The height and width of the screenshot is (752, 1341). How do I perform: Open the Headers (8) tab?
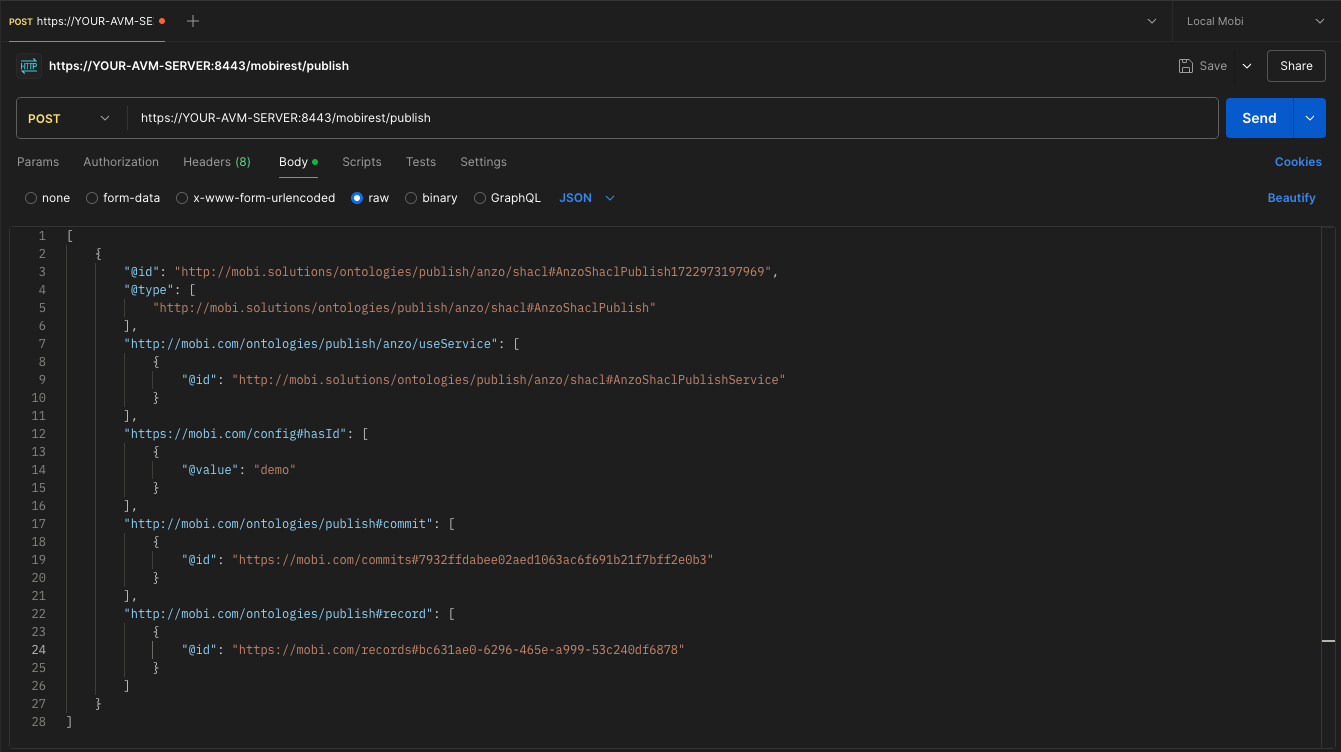pos(217,162)
